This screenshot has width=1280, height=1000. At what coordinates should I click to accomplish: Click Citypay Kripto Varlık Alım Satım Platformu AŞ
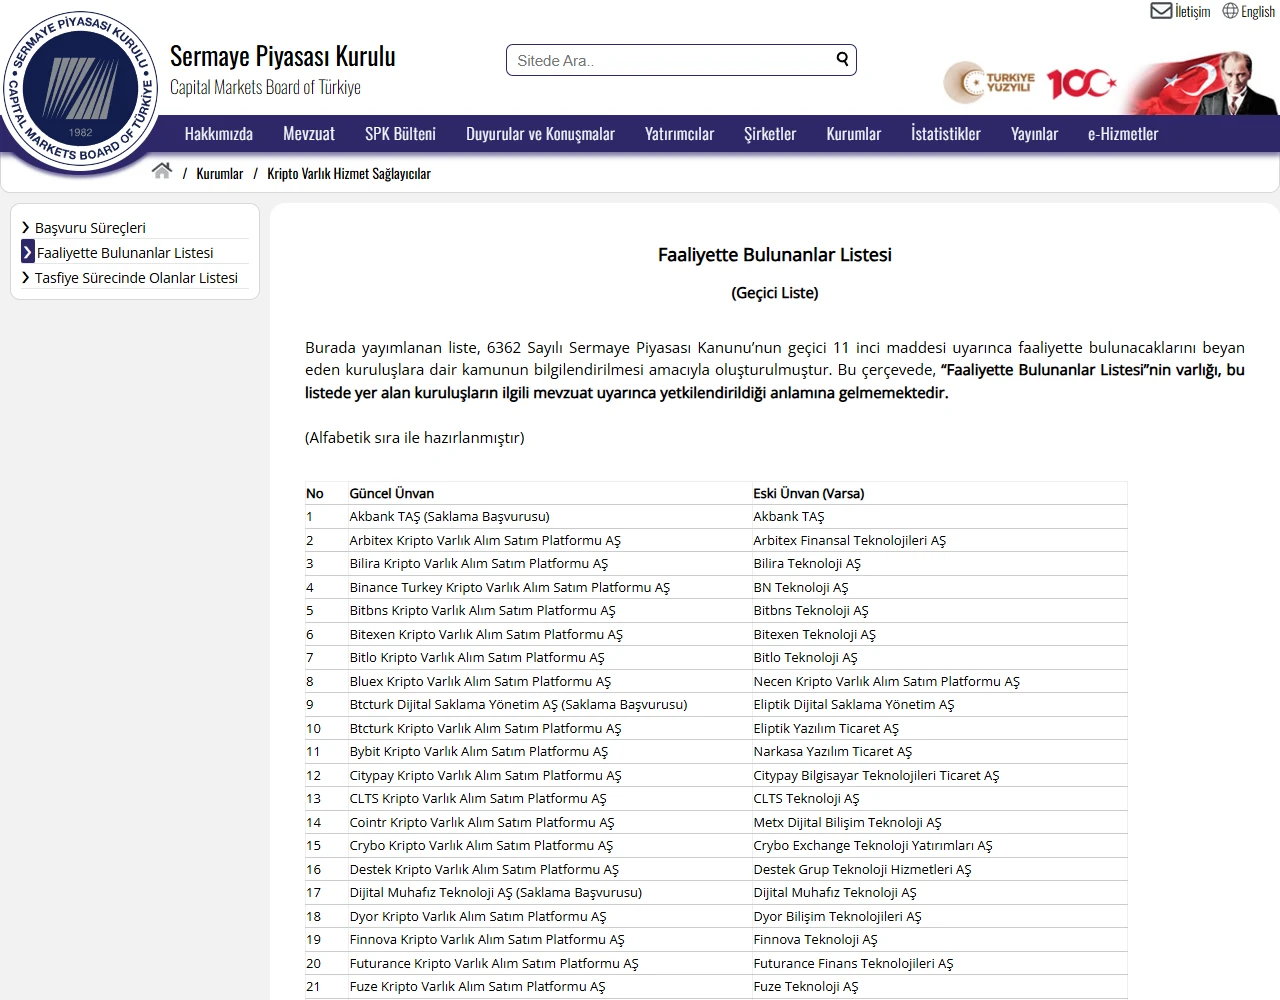pyautogui.click(x=485, y=776)
